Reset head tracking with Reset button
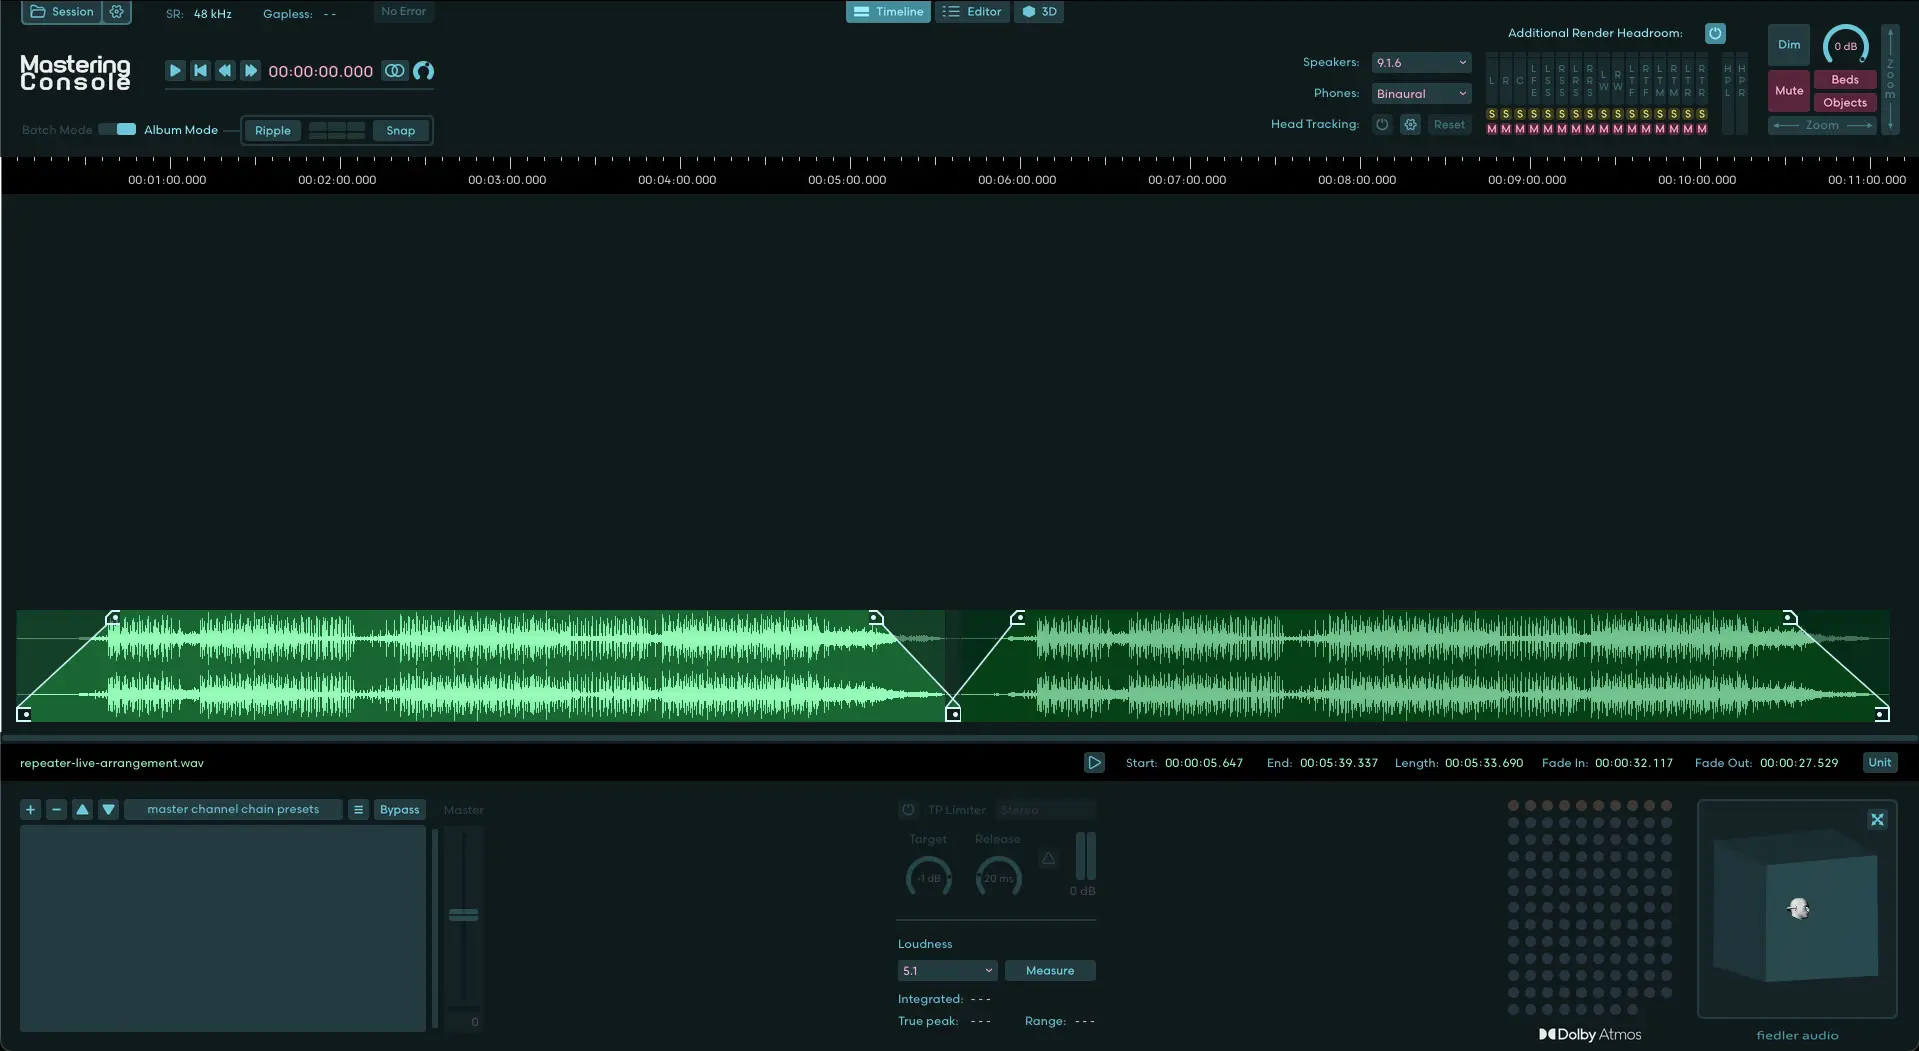1919x1051 pixels. pyautogui.click(x=1449, y=124)
